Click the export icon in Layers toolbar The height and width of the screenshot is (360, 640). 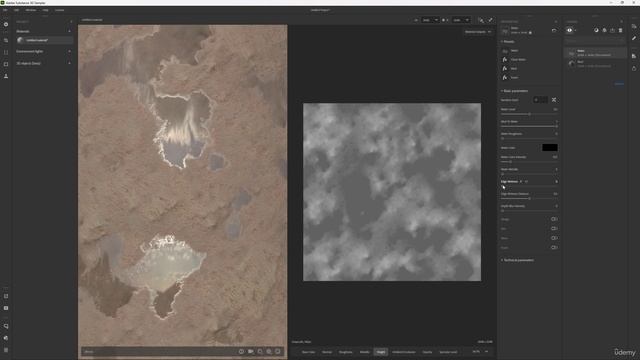612,30
